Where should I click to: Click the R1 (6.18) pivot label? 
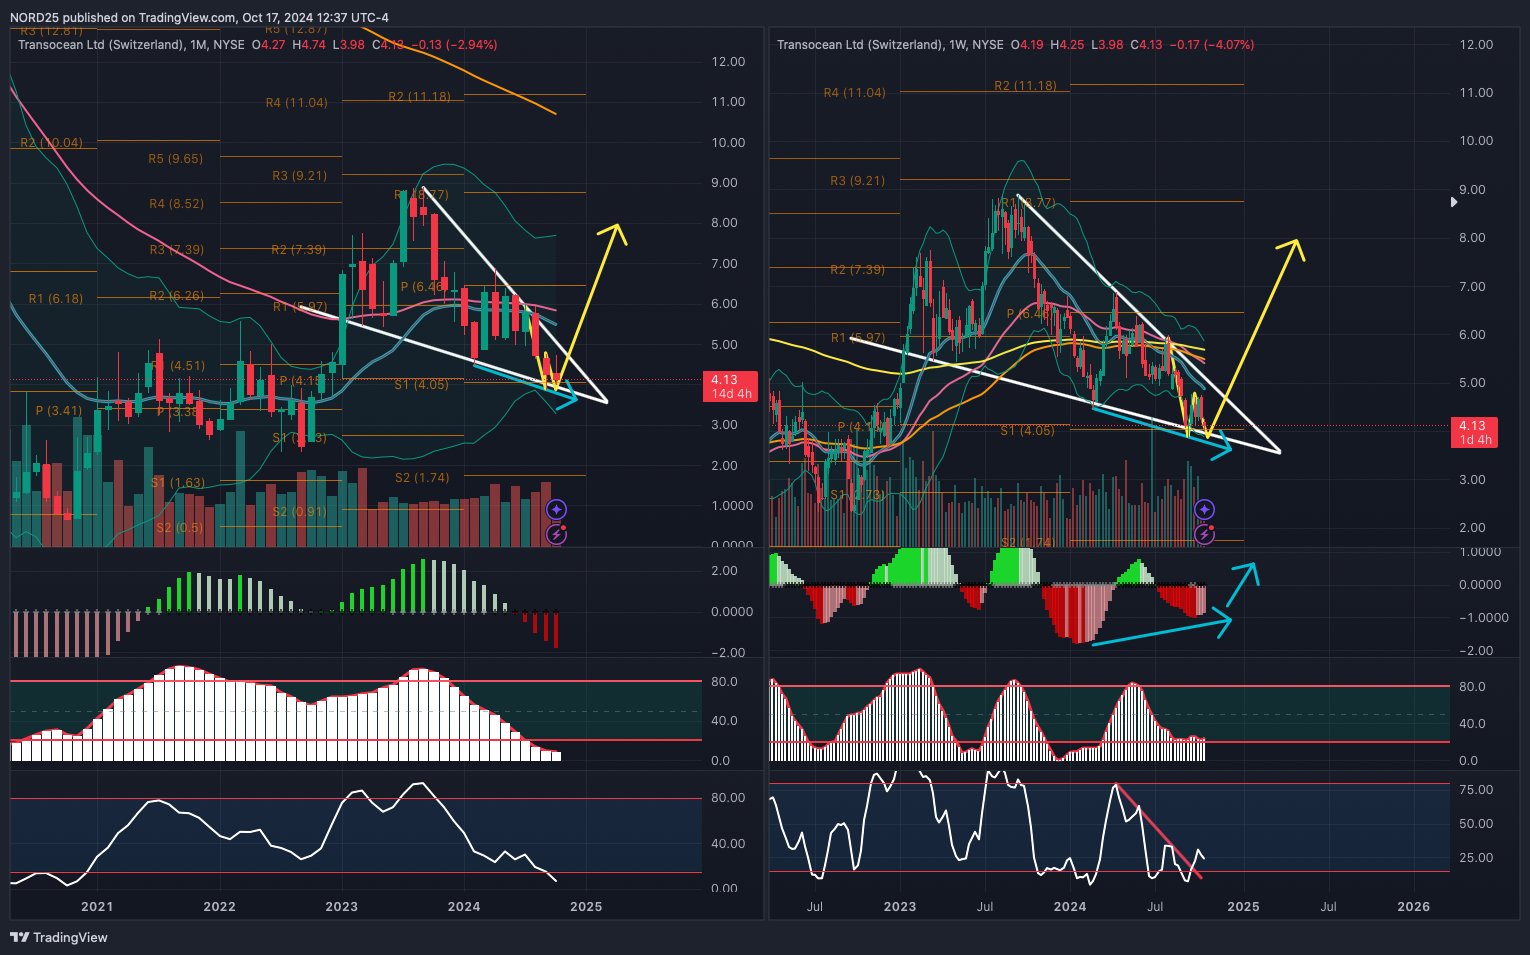[x=56, y=299]
